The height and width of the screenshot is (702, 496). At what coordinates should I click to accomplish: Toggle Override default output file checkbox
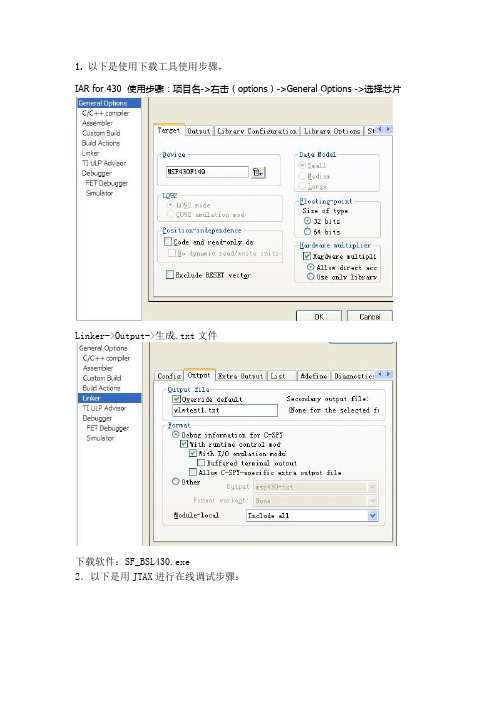[x=176, y=398]
